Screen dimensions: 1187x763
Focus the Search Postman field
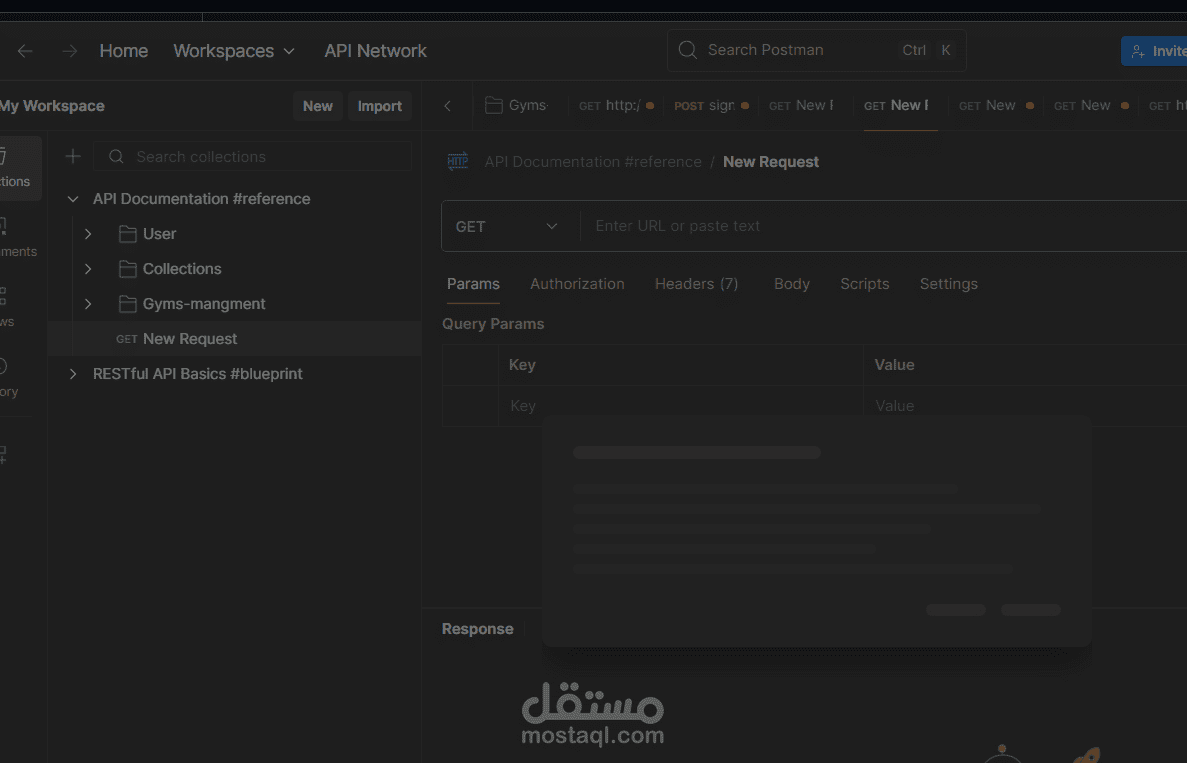[x=816, y=50]
